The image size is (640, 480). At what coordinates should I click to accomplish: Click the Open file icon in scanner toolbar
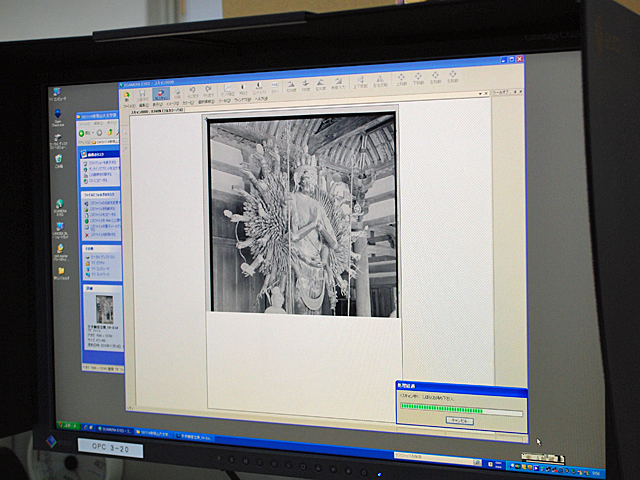(127, 97)
